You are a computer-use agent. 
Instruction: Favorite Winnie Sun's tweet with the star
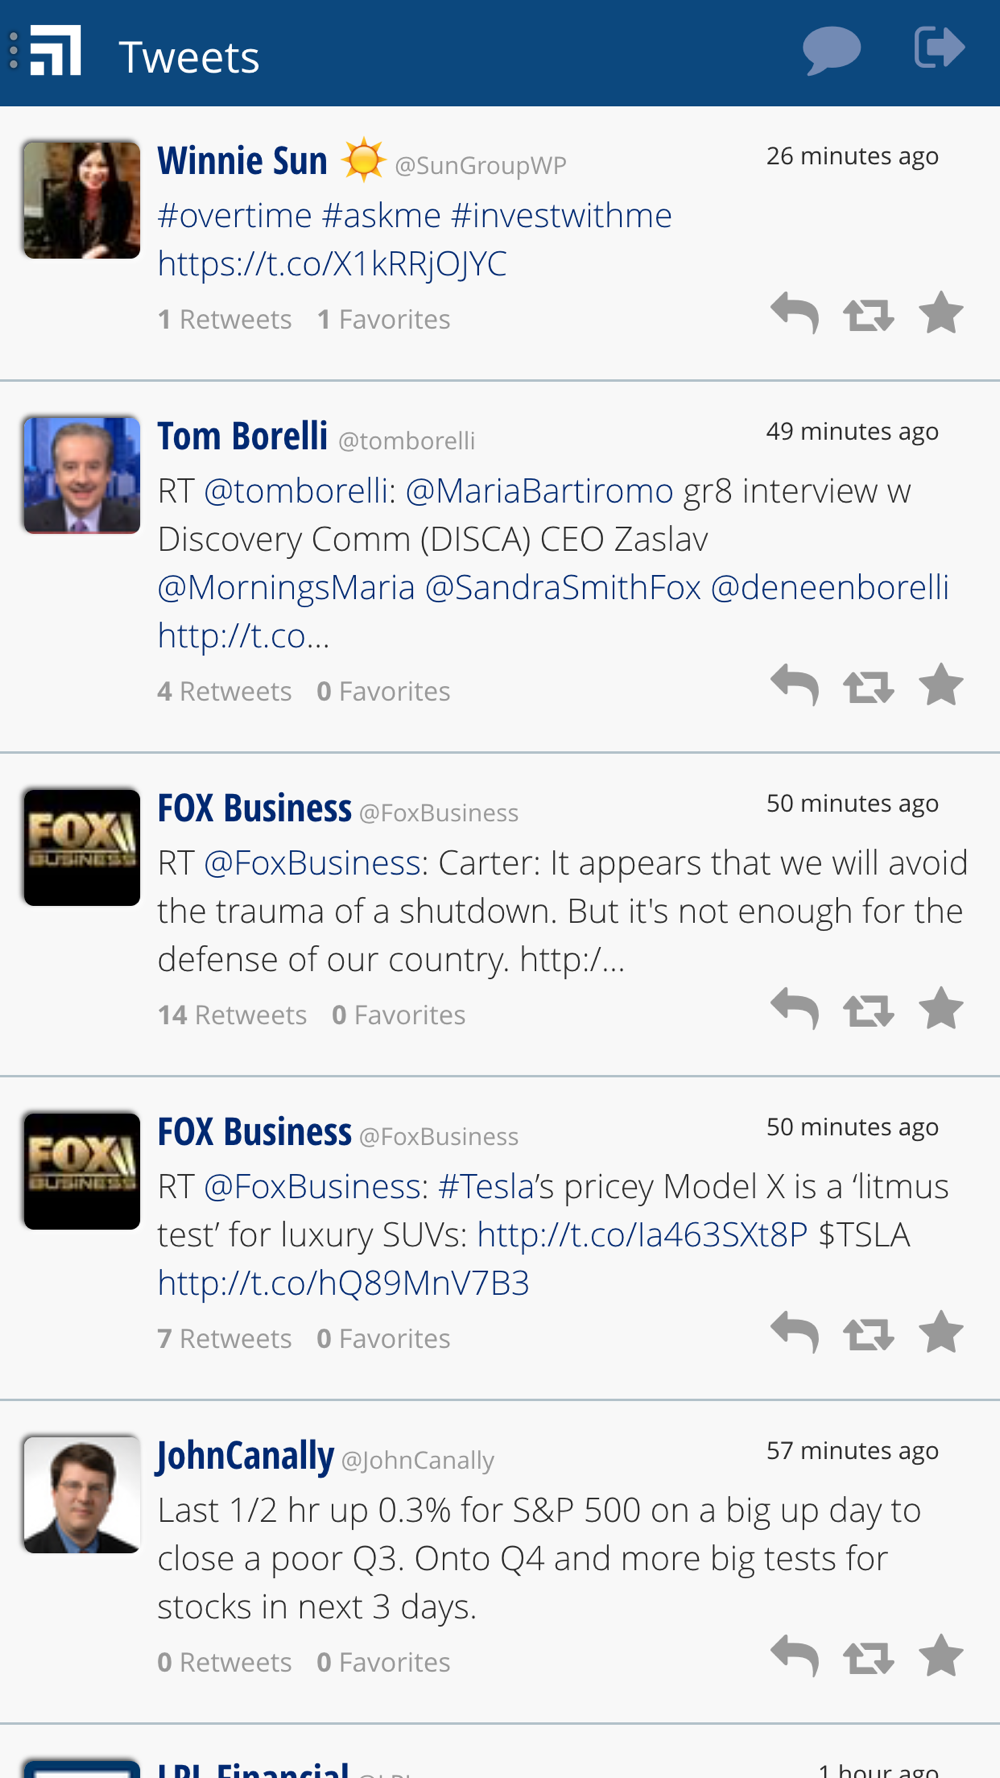click(941, 314)
